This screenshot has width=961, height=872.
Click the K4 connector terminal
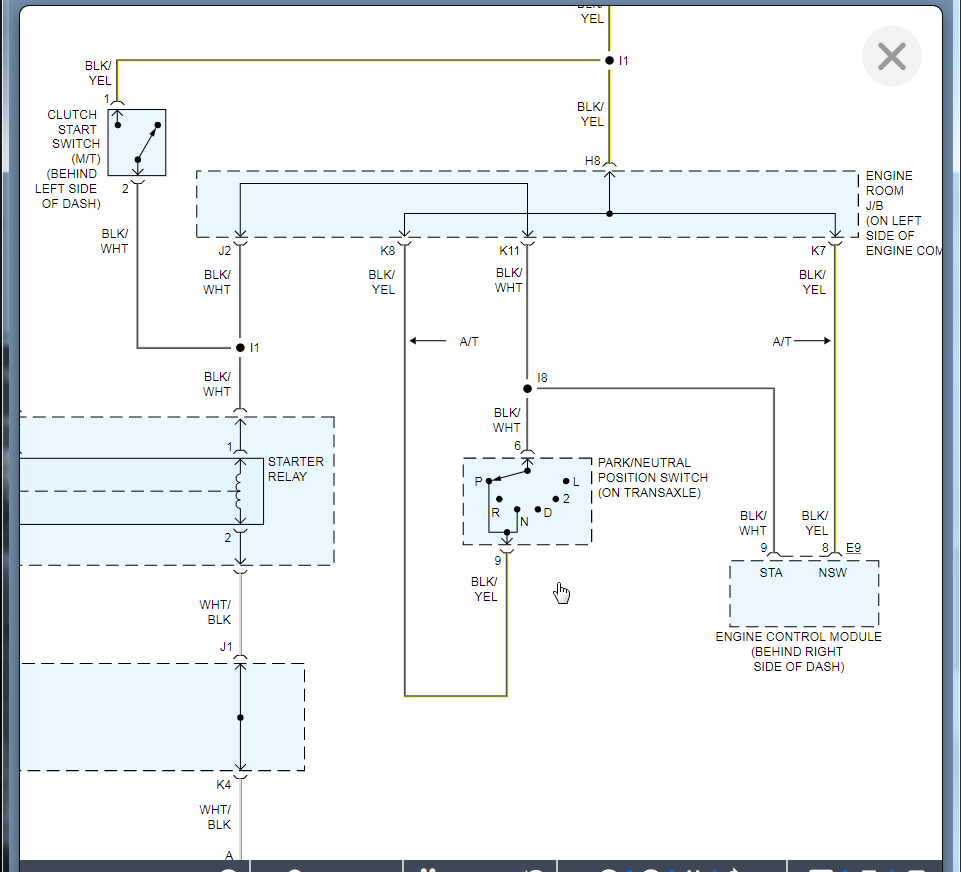click(x=240, y=776)
